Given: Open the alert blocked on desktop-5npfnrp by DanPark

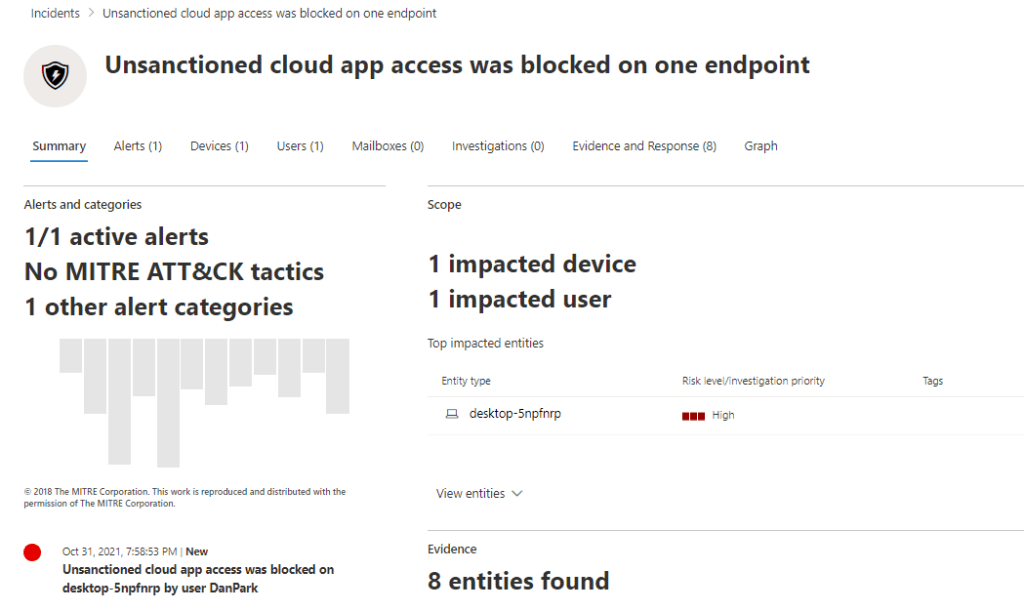Looking at the screenshot, I should [x=198, y=578].
